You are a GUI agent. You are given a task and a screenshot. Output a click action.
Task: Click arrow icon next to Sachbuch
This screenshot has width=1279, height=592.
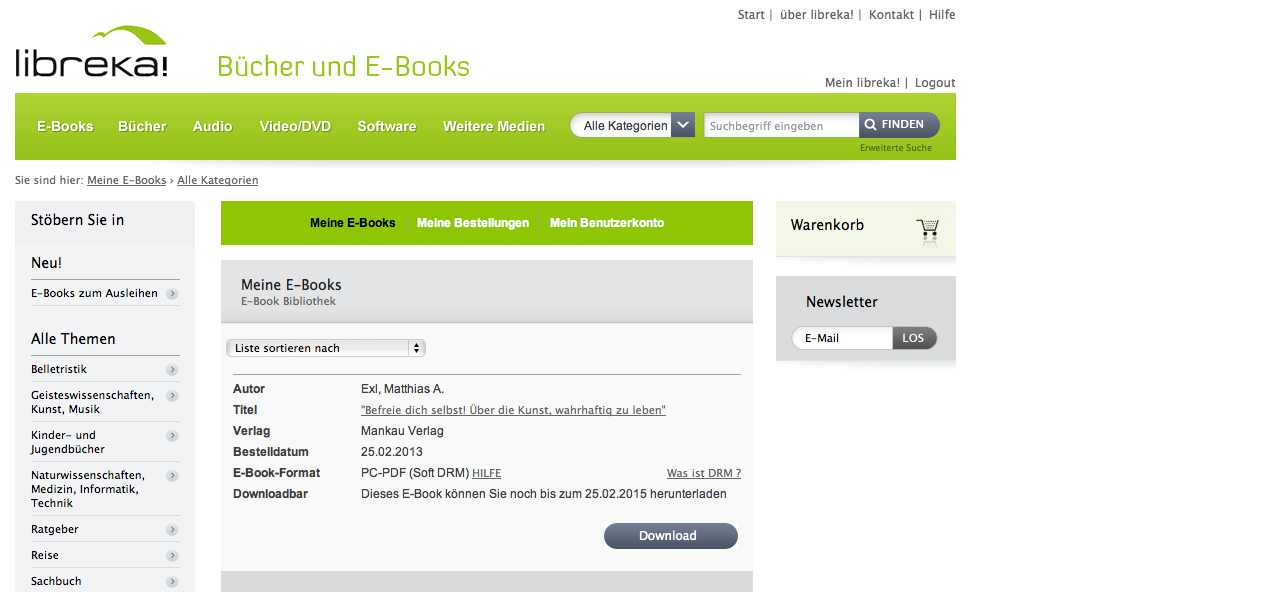pos(172,582)
